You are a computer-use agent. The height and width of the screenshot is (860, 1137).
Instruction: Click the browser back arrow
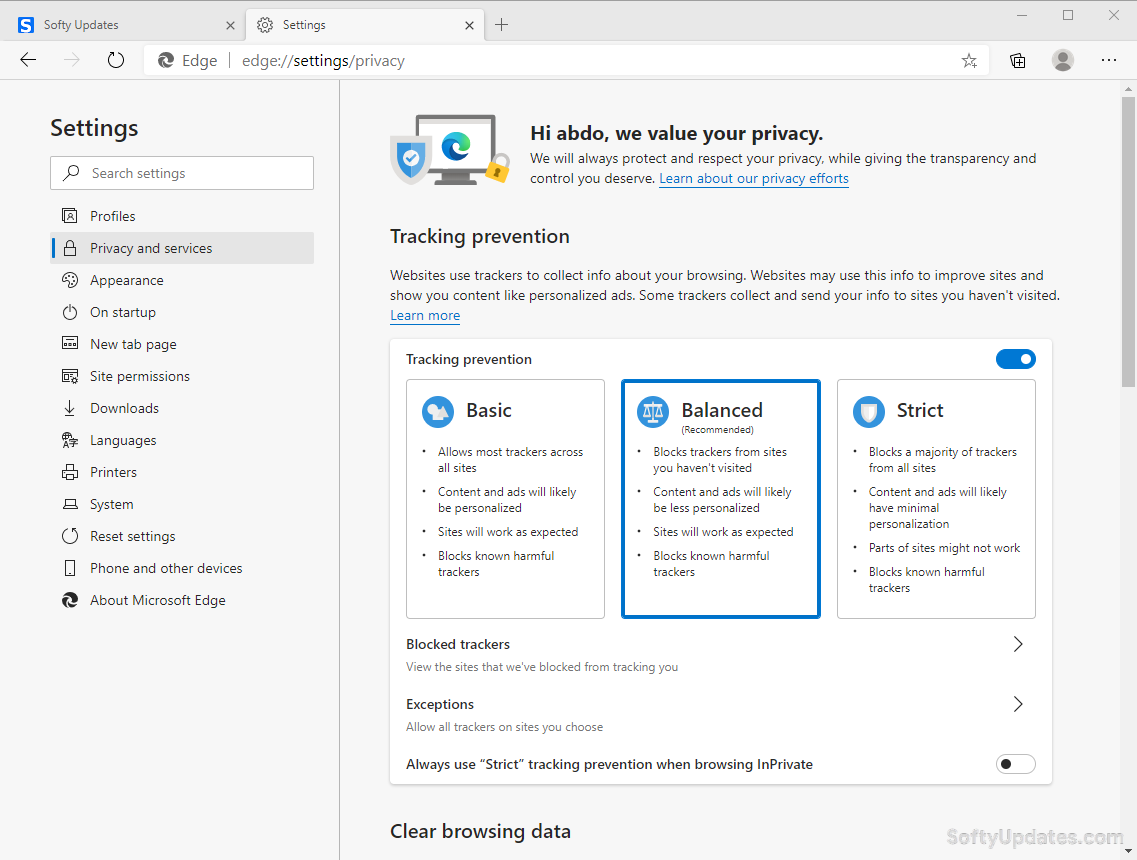tap(28, 60)
